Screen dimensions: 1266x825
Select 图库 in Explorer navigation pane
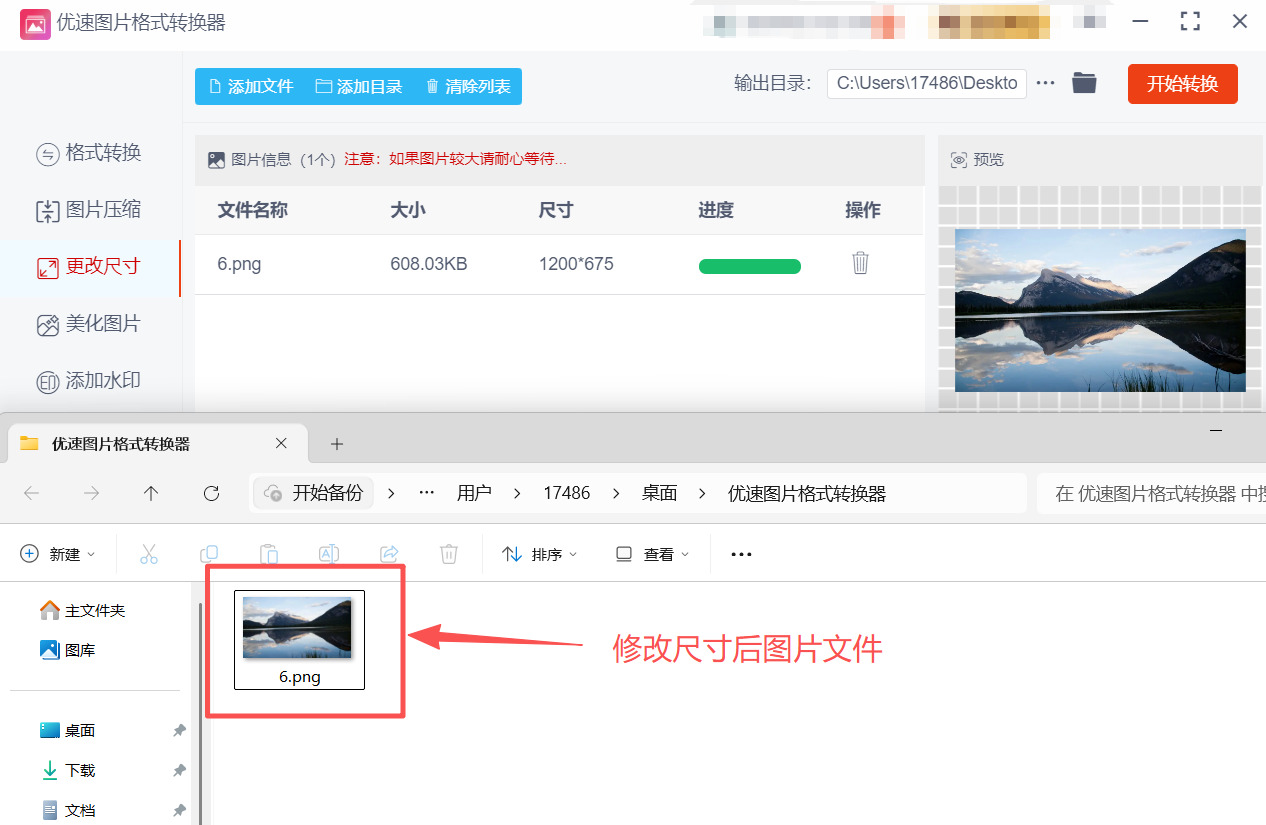(x=68, y=650)
